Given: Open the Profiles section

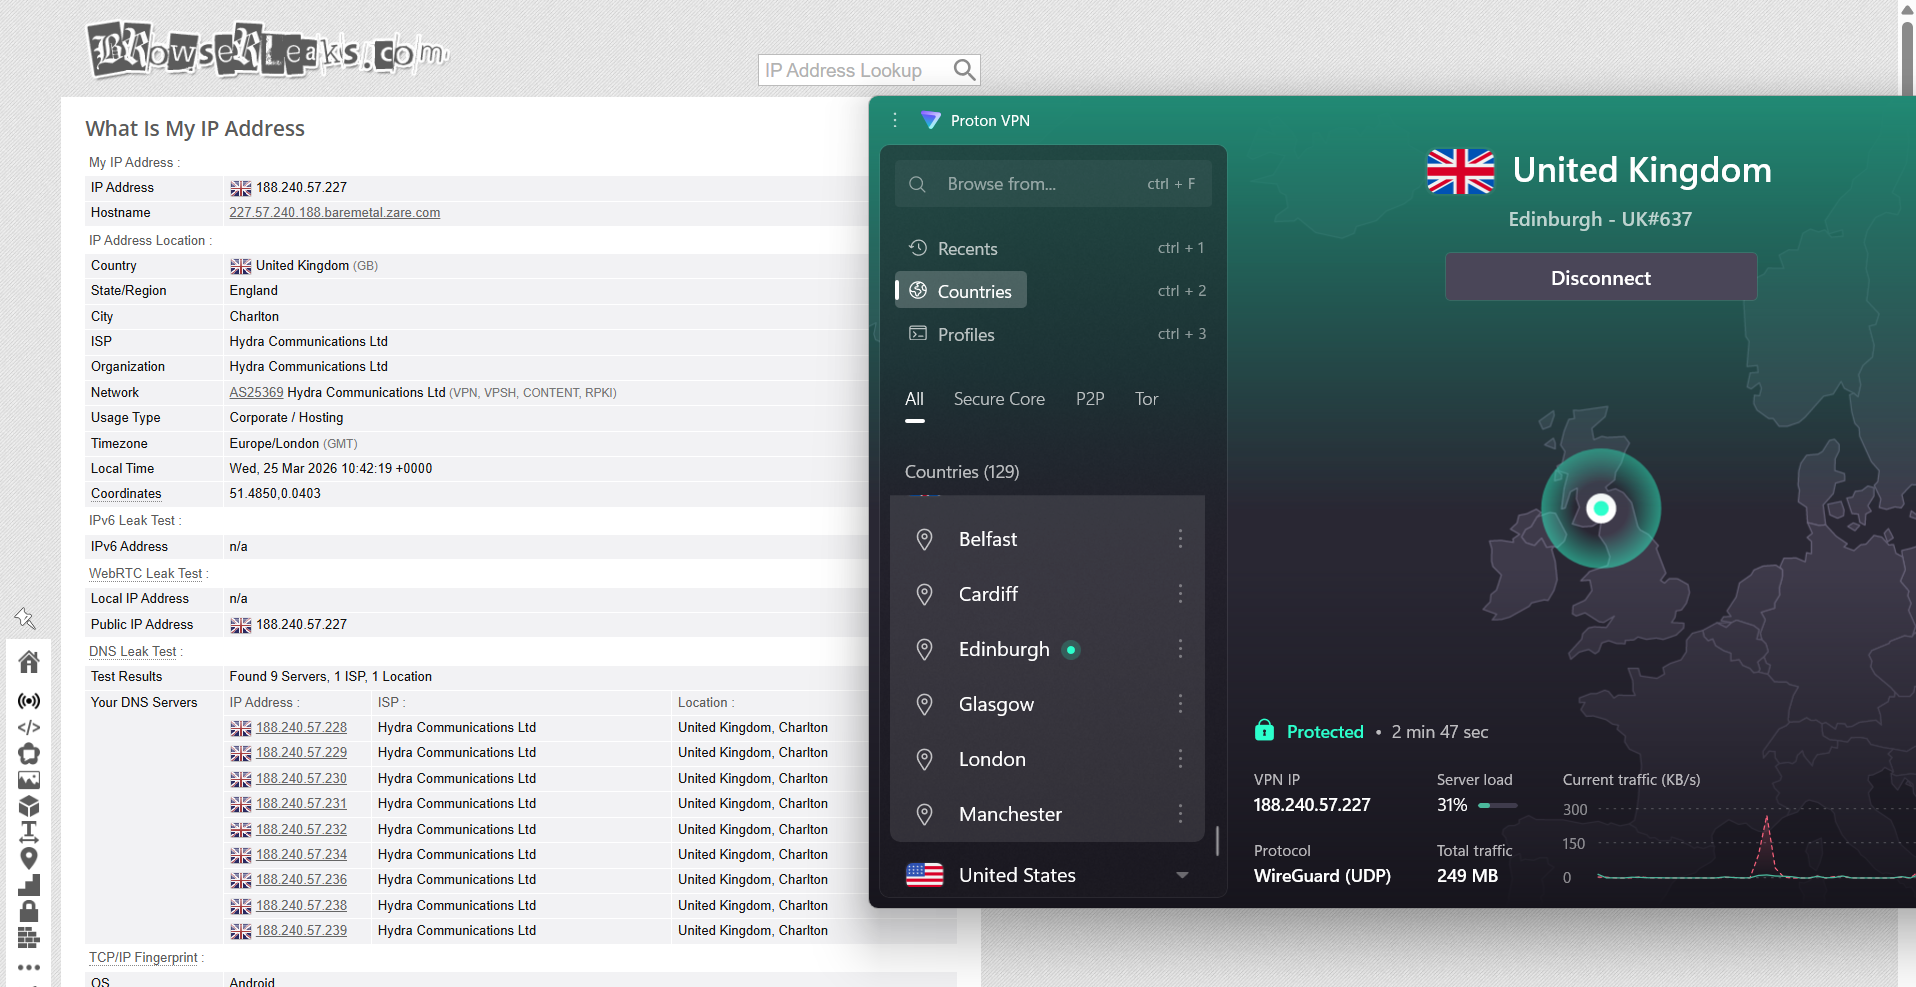Looking at the screenshot, I should pyautogui.click(x=965, y=335).
